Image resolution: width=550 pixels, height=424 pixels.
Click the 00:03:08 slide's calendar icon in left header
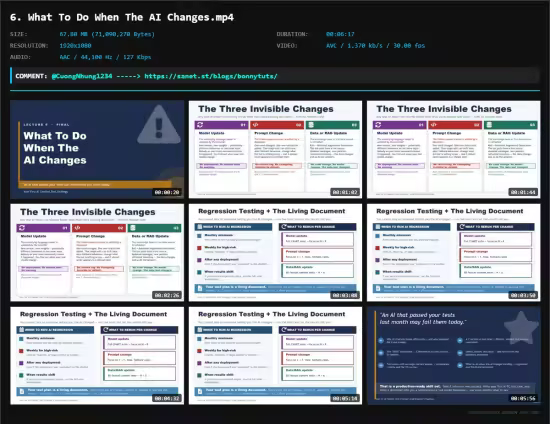pyautogui.click(x=200, y=227)
